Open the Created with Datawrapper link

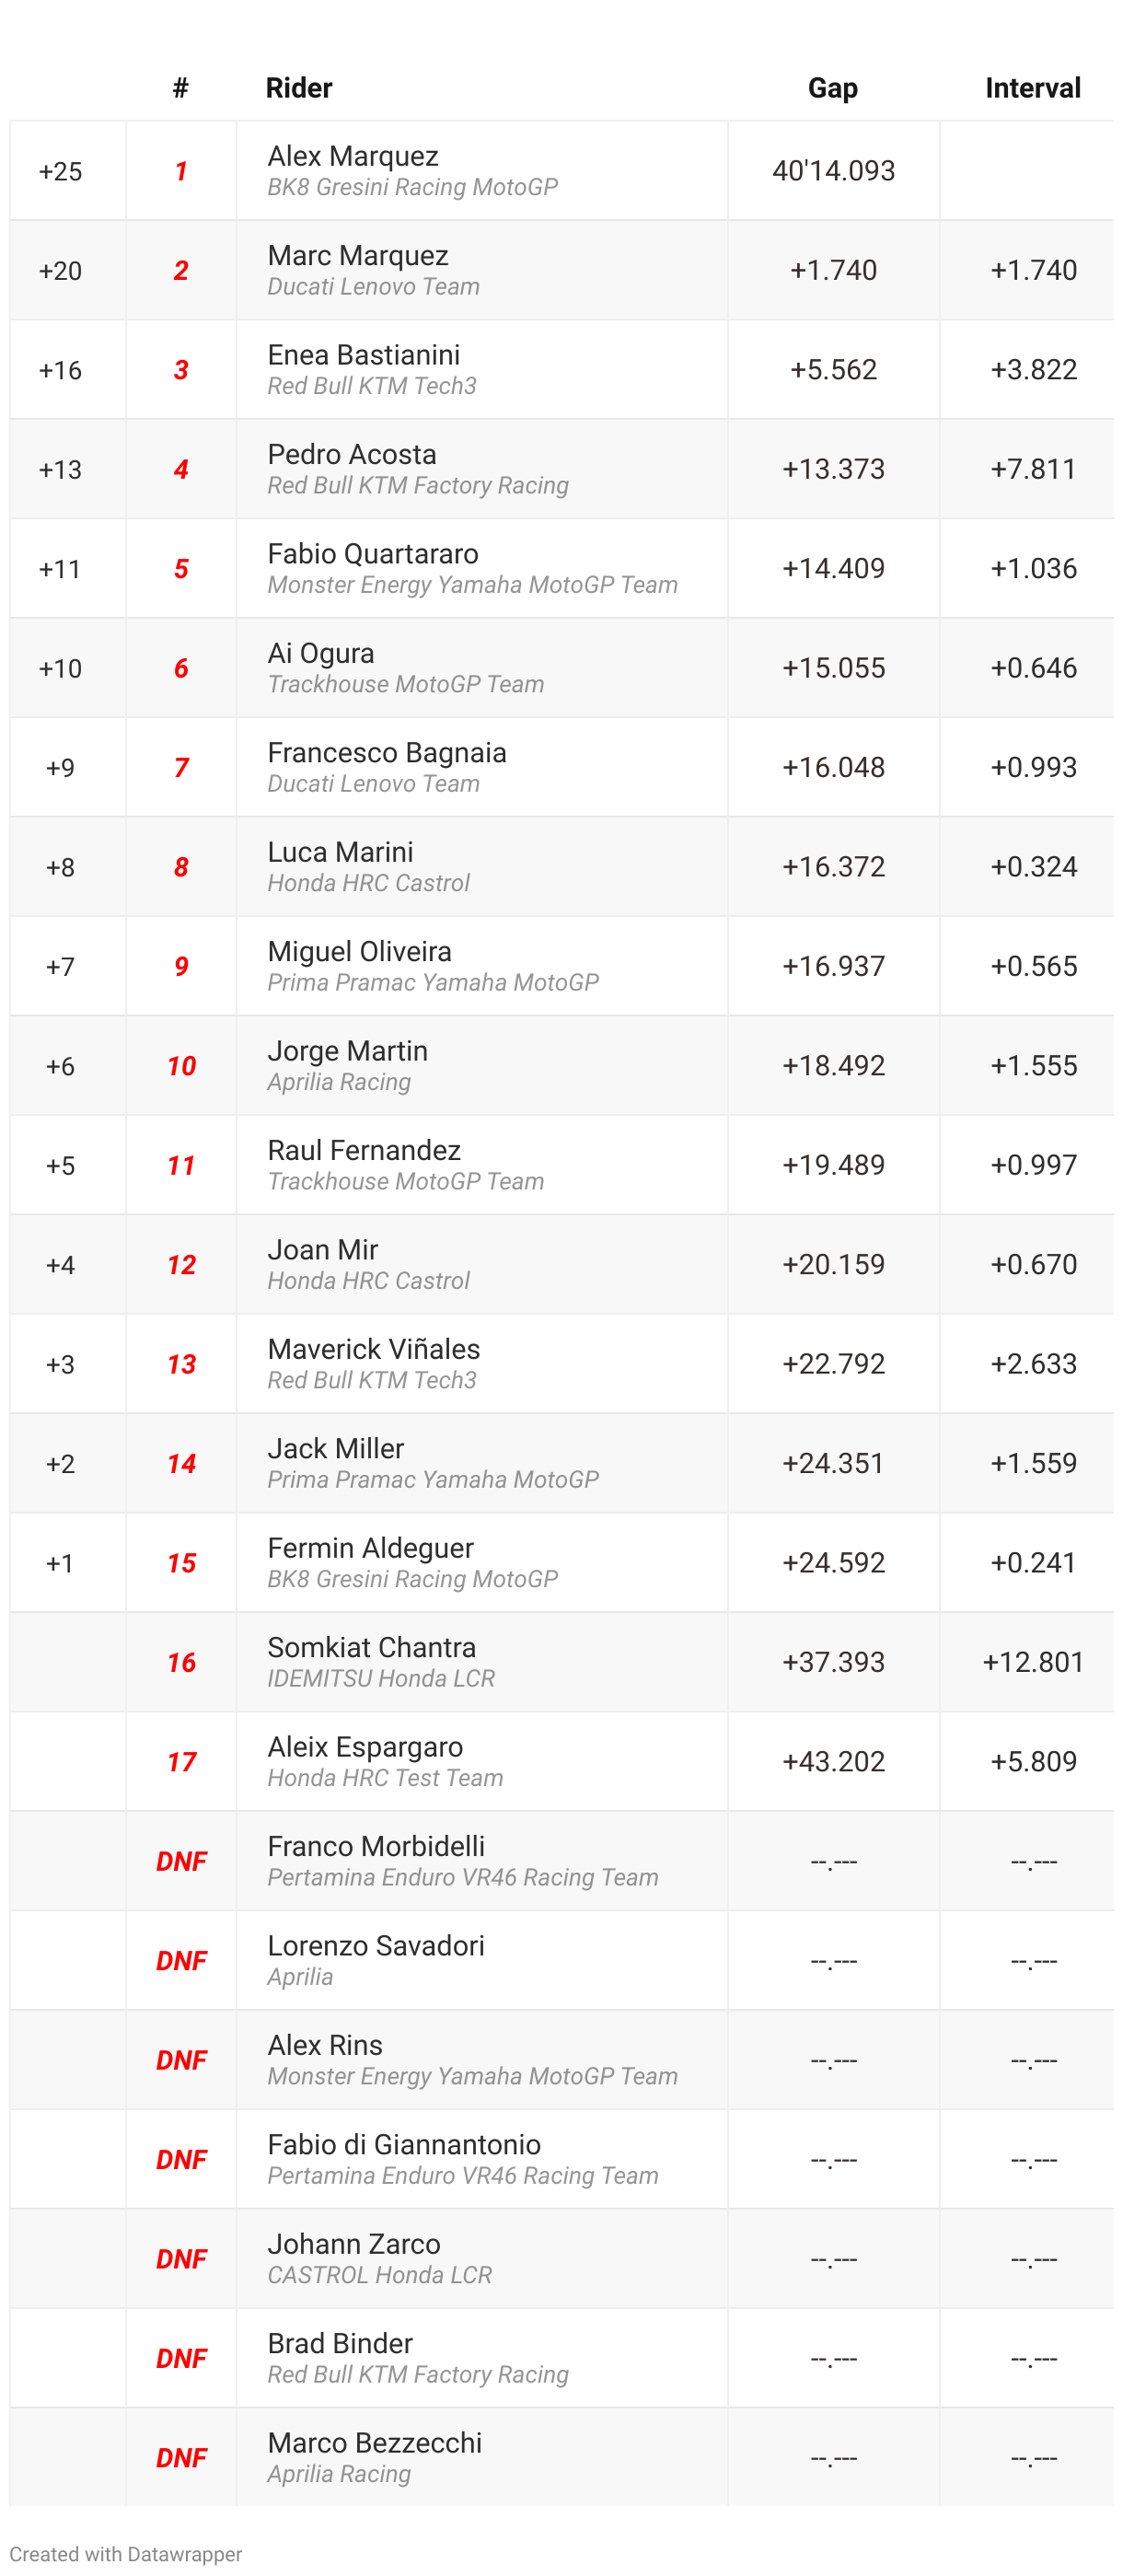(126, 2554)
